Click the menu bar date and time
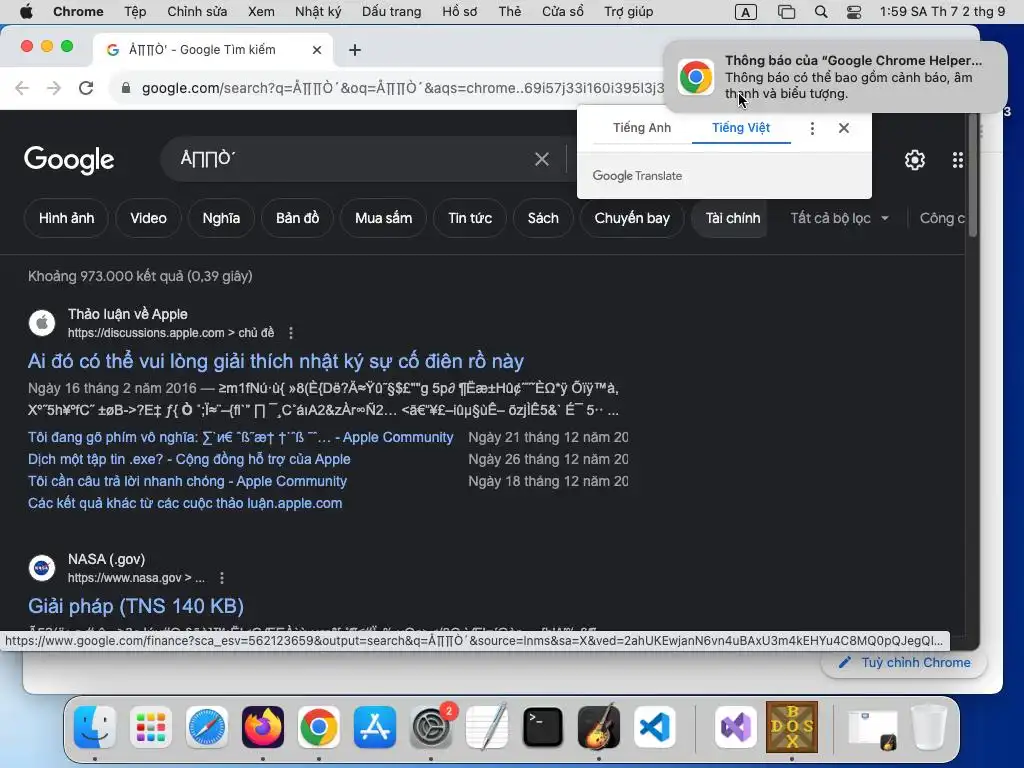The image size is (1024, 768). pos(942,12)
